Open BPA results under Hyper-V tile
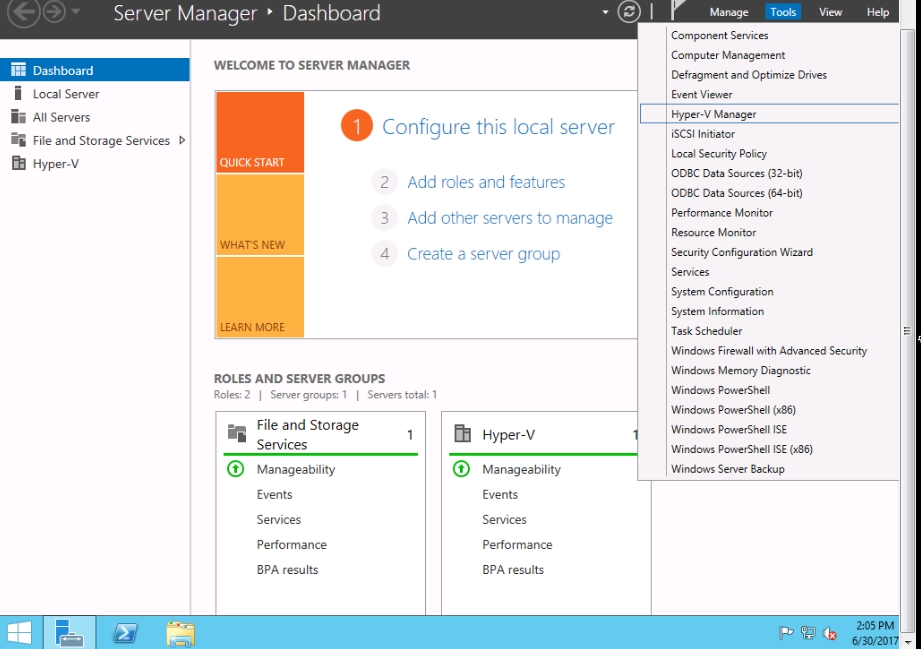Viewport: 921px width, 649px height. [x=513, y=569]
